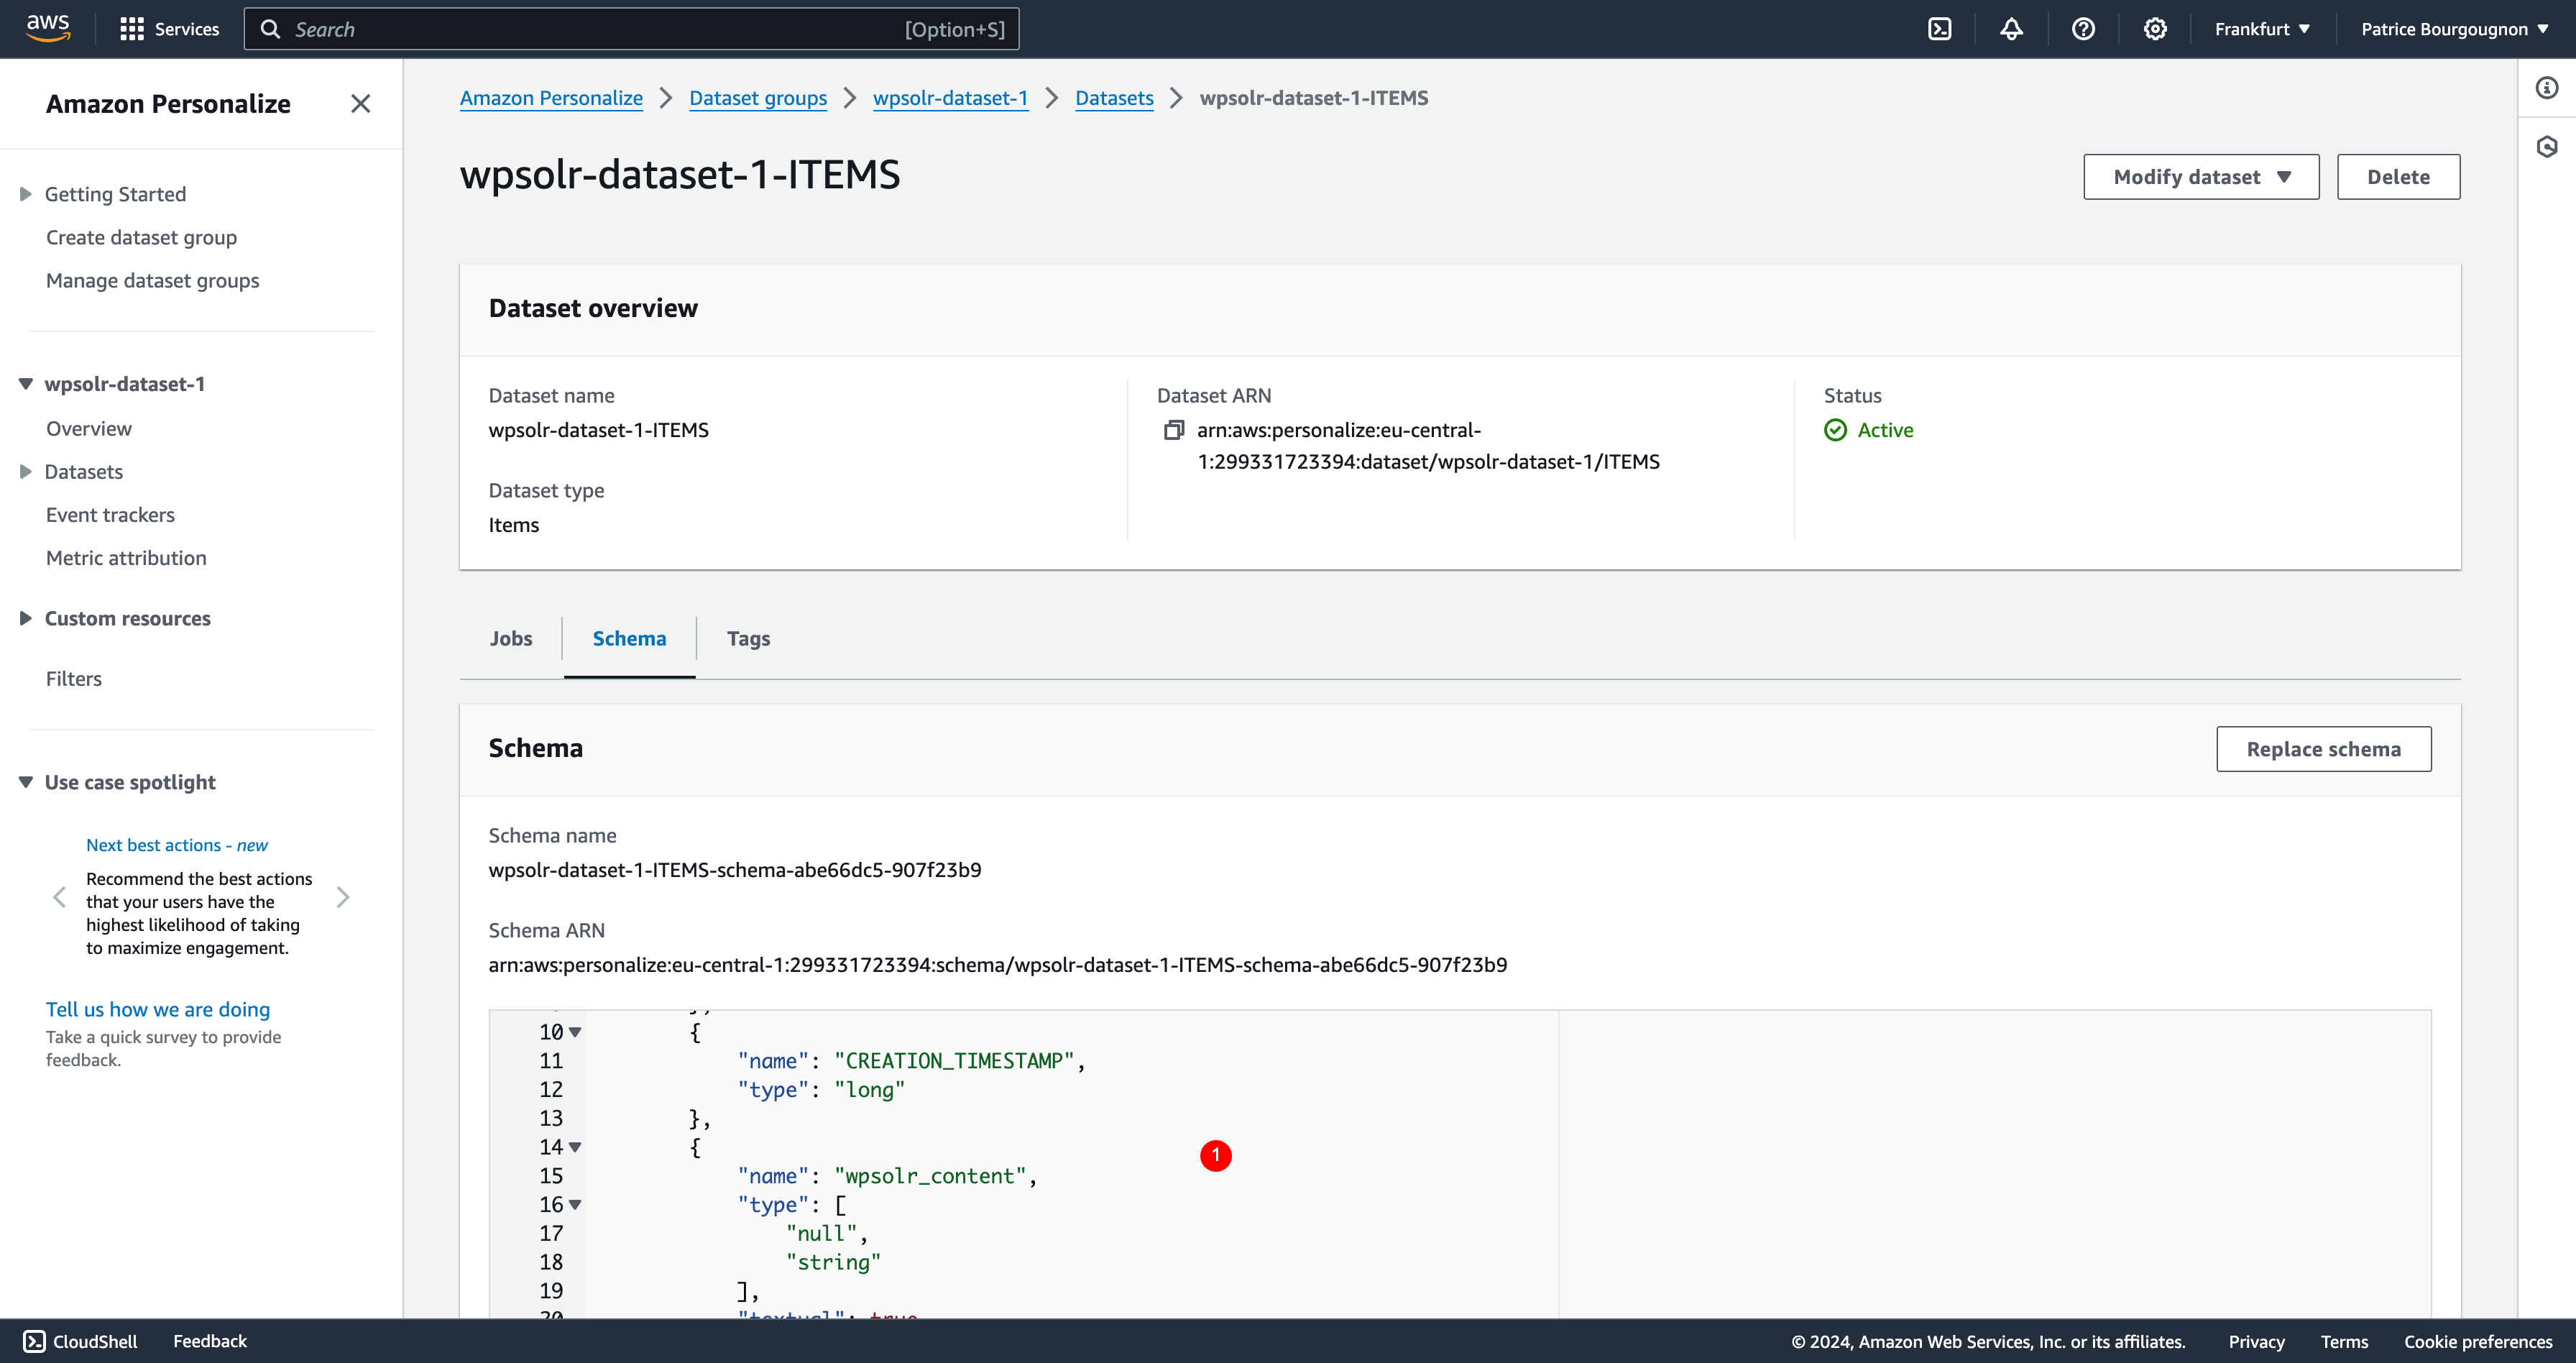Go to next use case spotlight
The height and width of the screenshot is (1363, 2576).
[x=343, y=897]
